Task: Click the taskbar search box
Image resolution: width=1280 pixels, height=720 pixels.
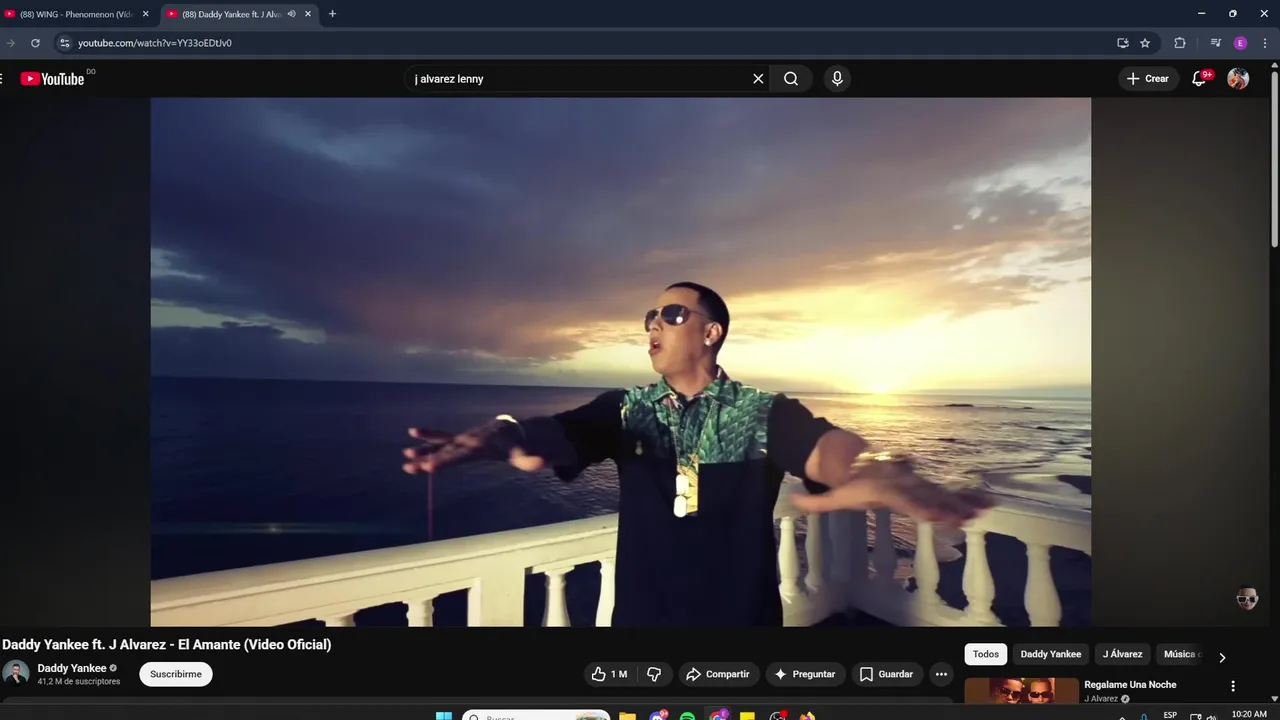Action: pos(536,716)
